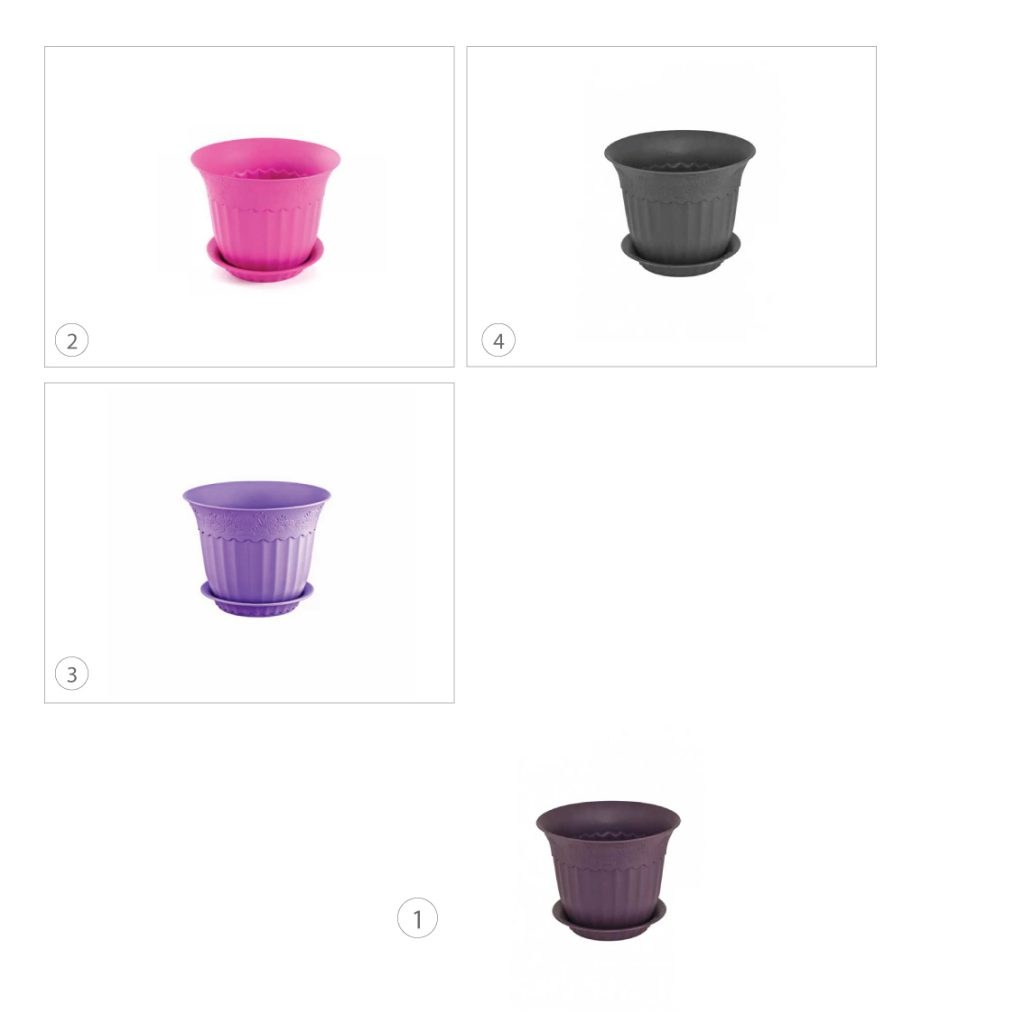Image resolution: width=1024 pixels, height=1024 pixels.
Task: Click inside the pink pot's opening
Action: (265, 158)
